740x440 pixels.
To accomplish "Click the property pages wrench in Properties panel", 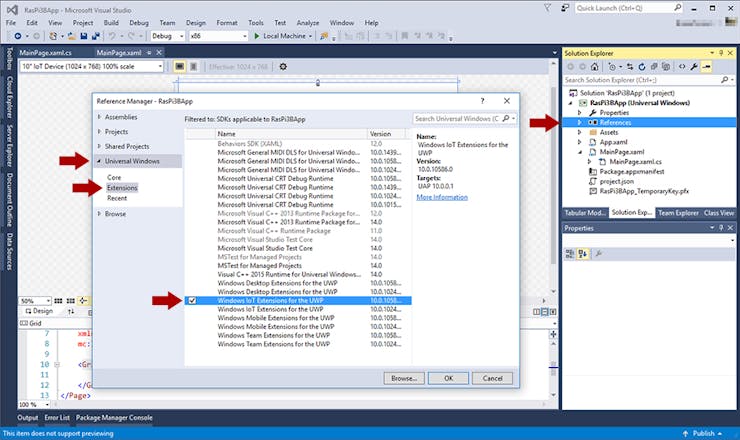I will 598,254.
